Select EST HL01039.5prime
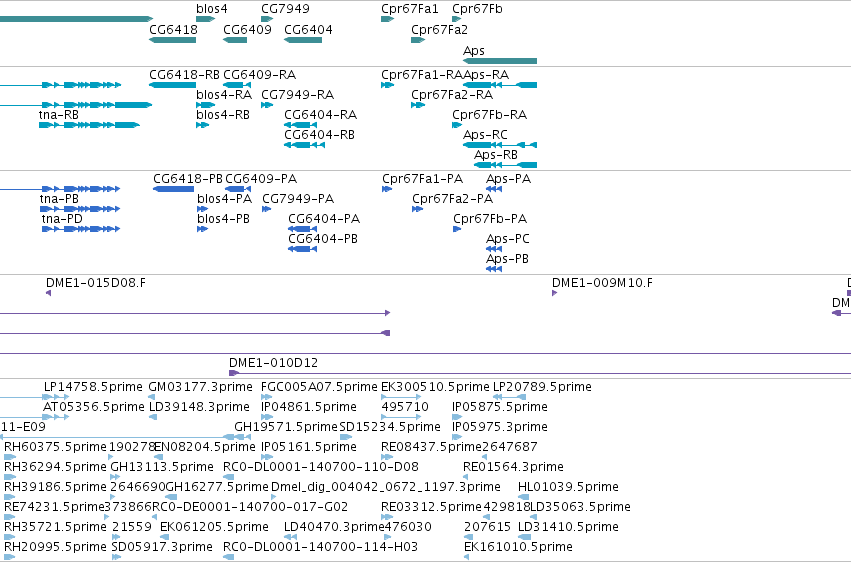 click(x=525, y=497)
